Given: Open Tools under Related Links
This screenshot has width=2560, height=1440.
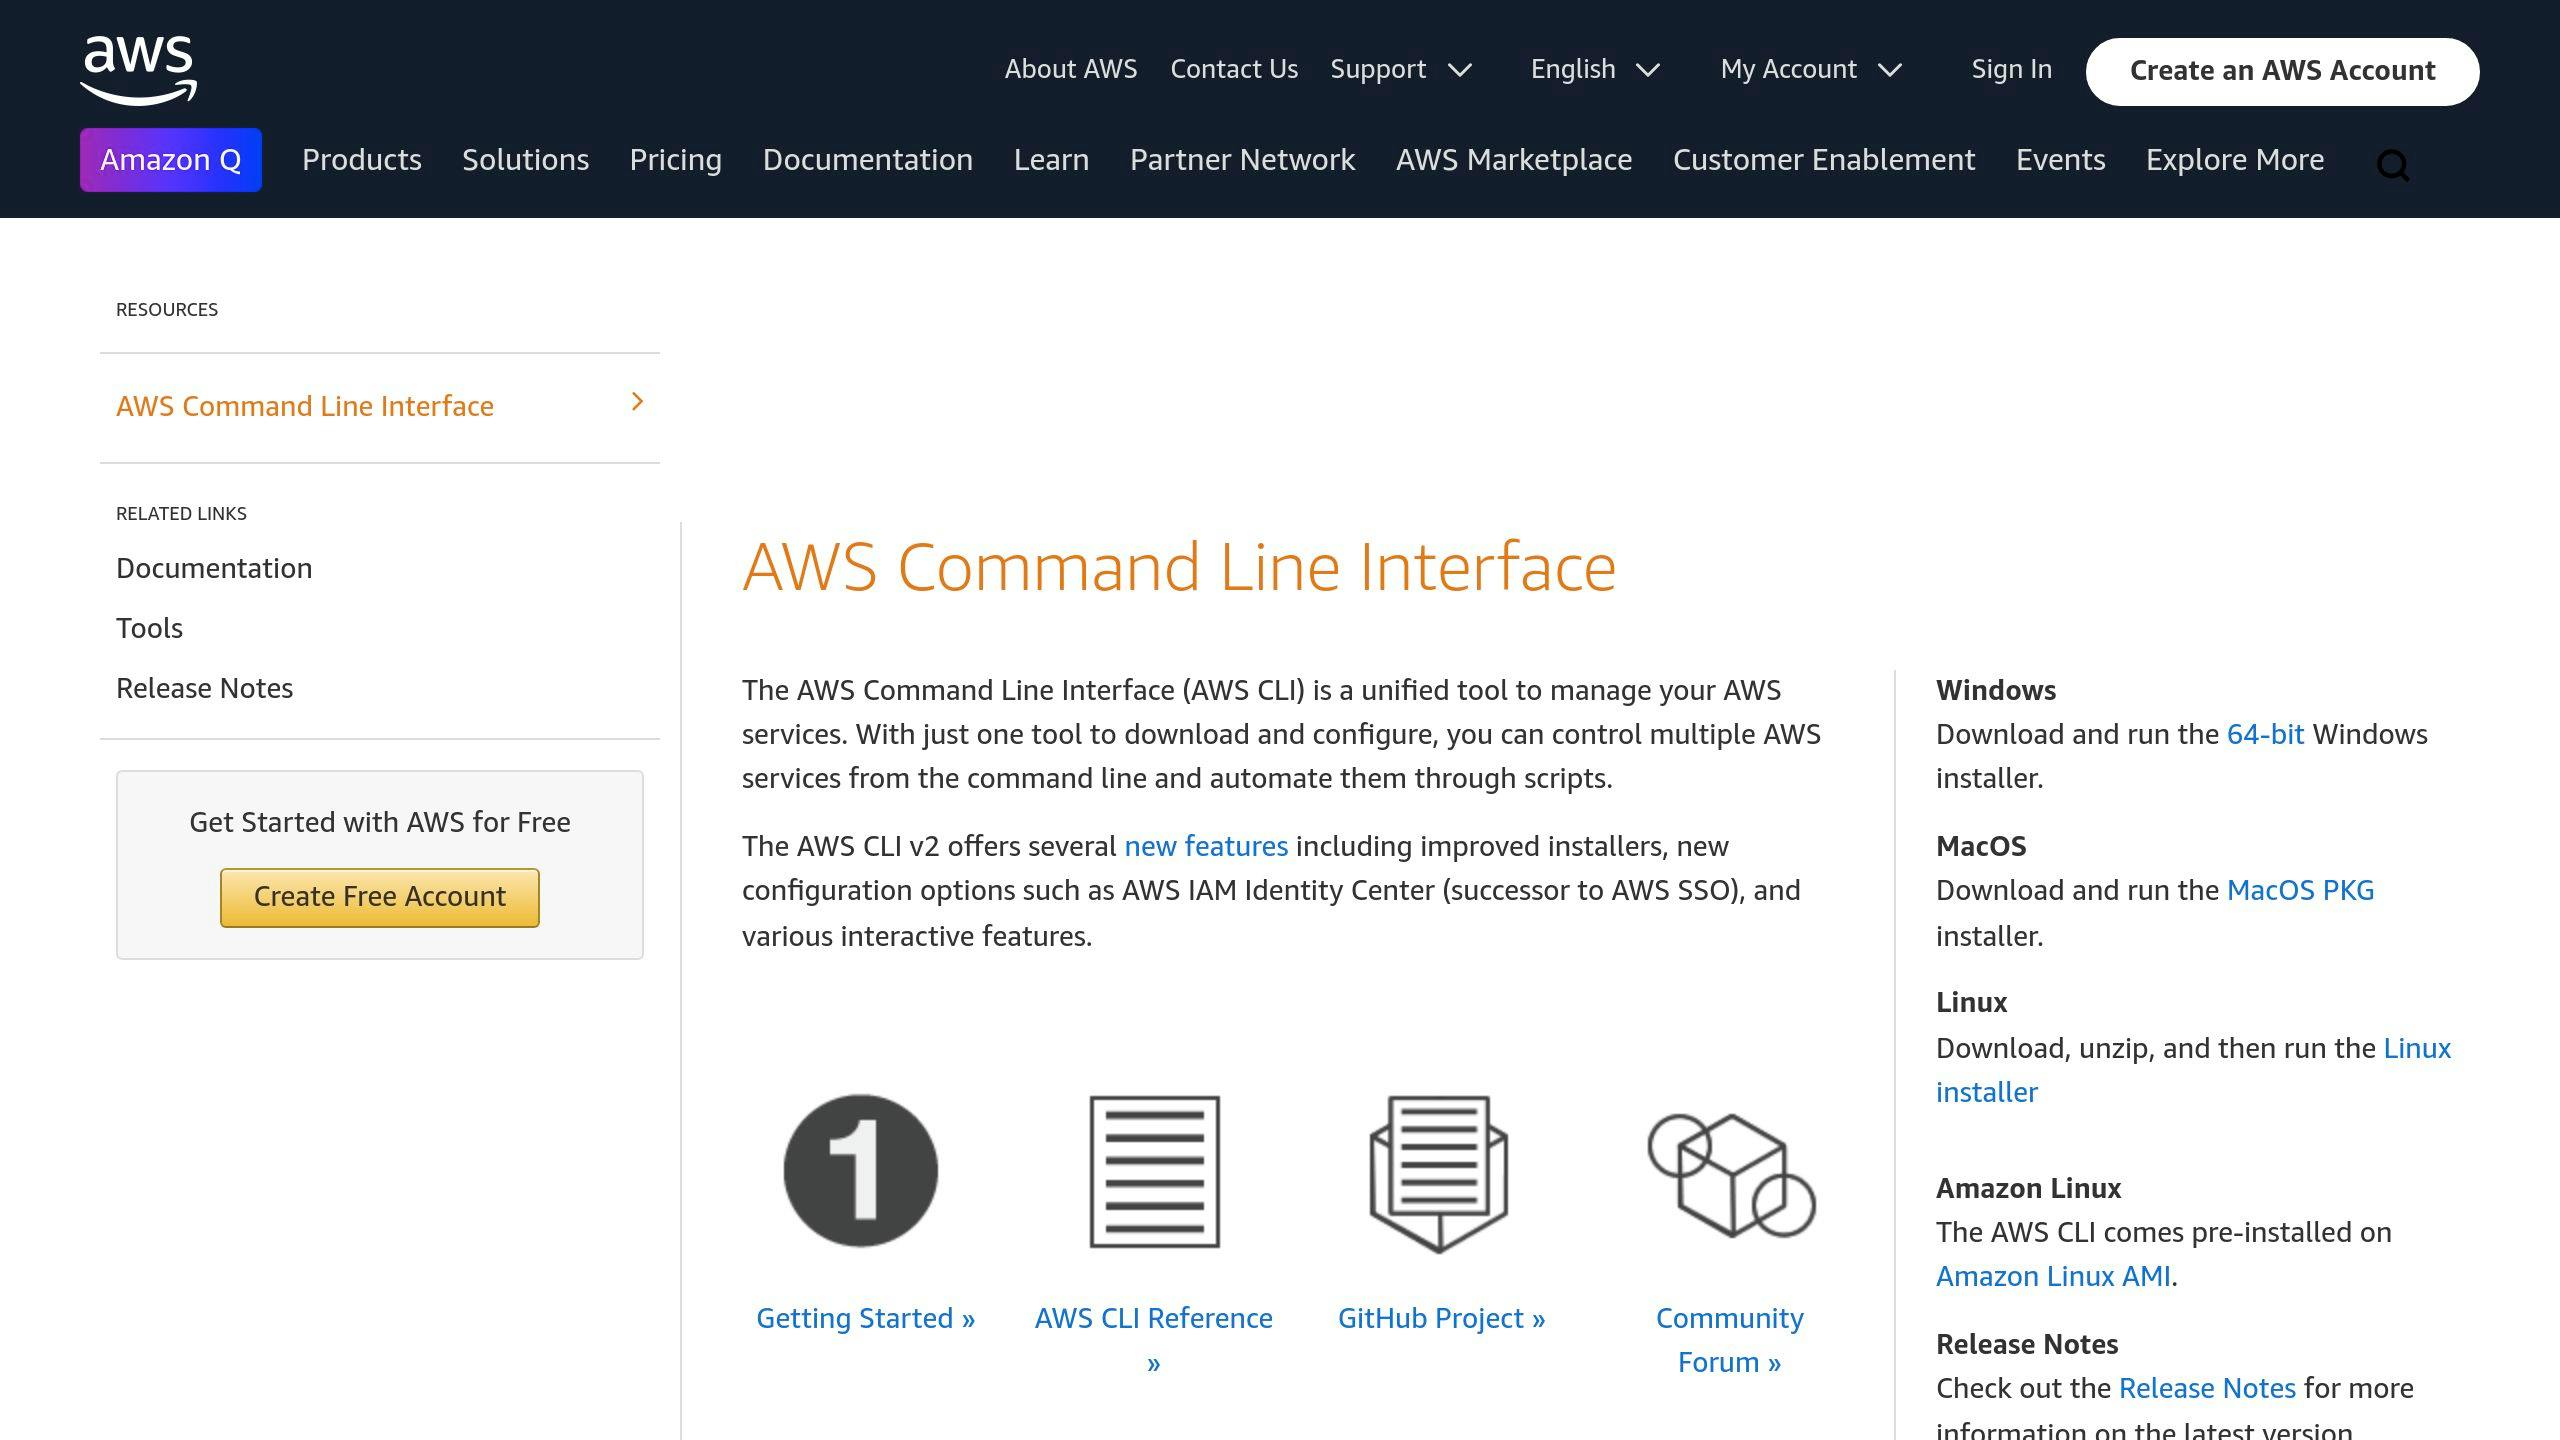Looking at the screenshot, I should [149, 628].
